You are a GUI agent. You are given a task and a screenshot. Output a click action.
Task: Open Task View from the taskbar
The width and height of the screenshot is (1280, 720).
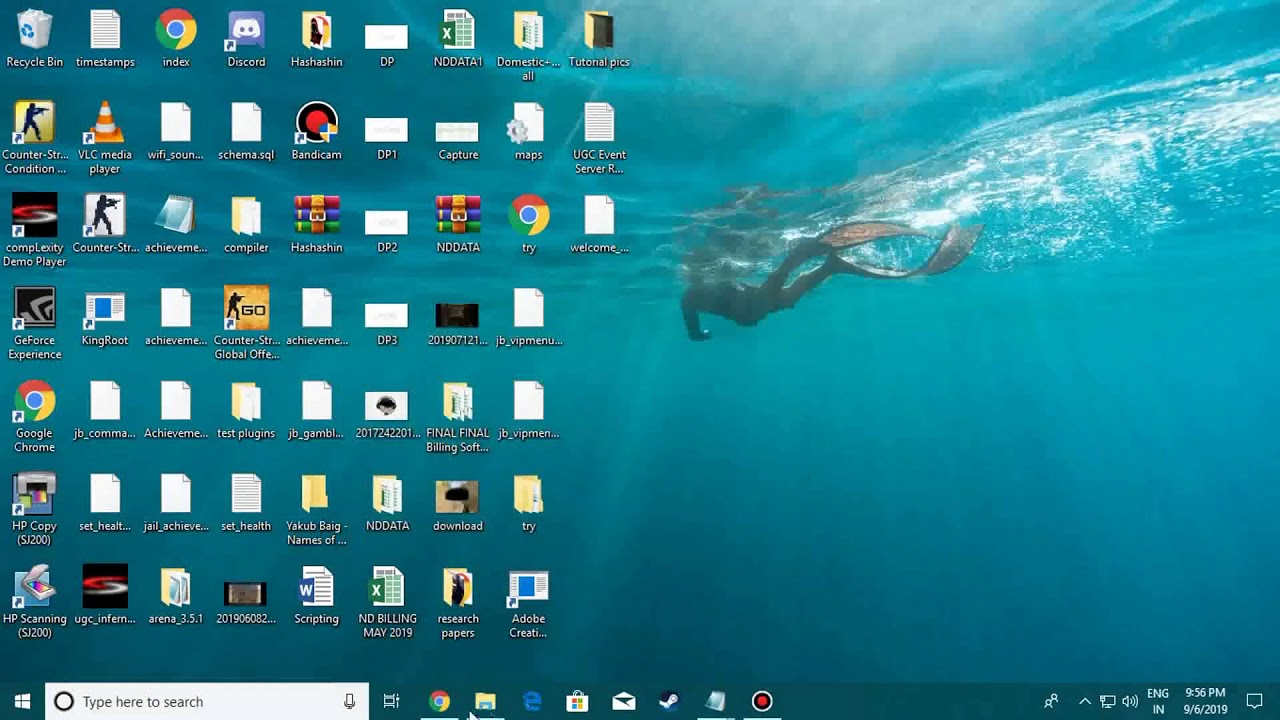click(392, 701)
